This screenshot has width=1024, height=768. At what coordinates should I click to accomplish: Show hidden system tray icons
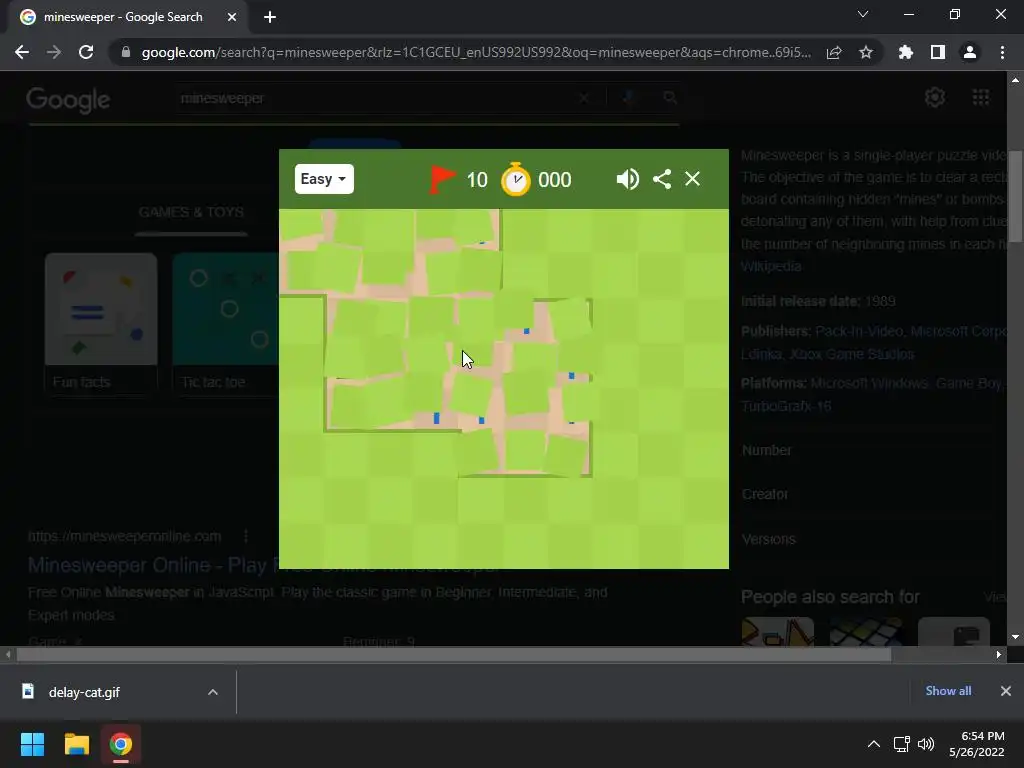coord(873,744)
